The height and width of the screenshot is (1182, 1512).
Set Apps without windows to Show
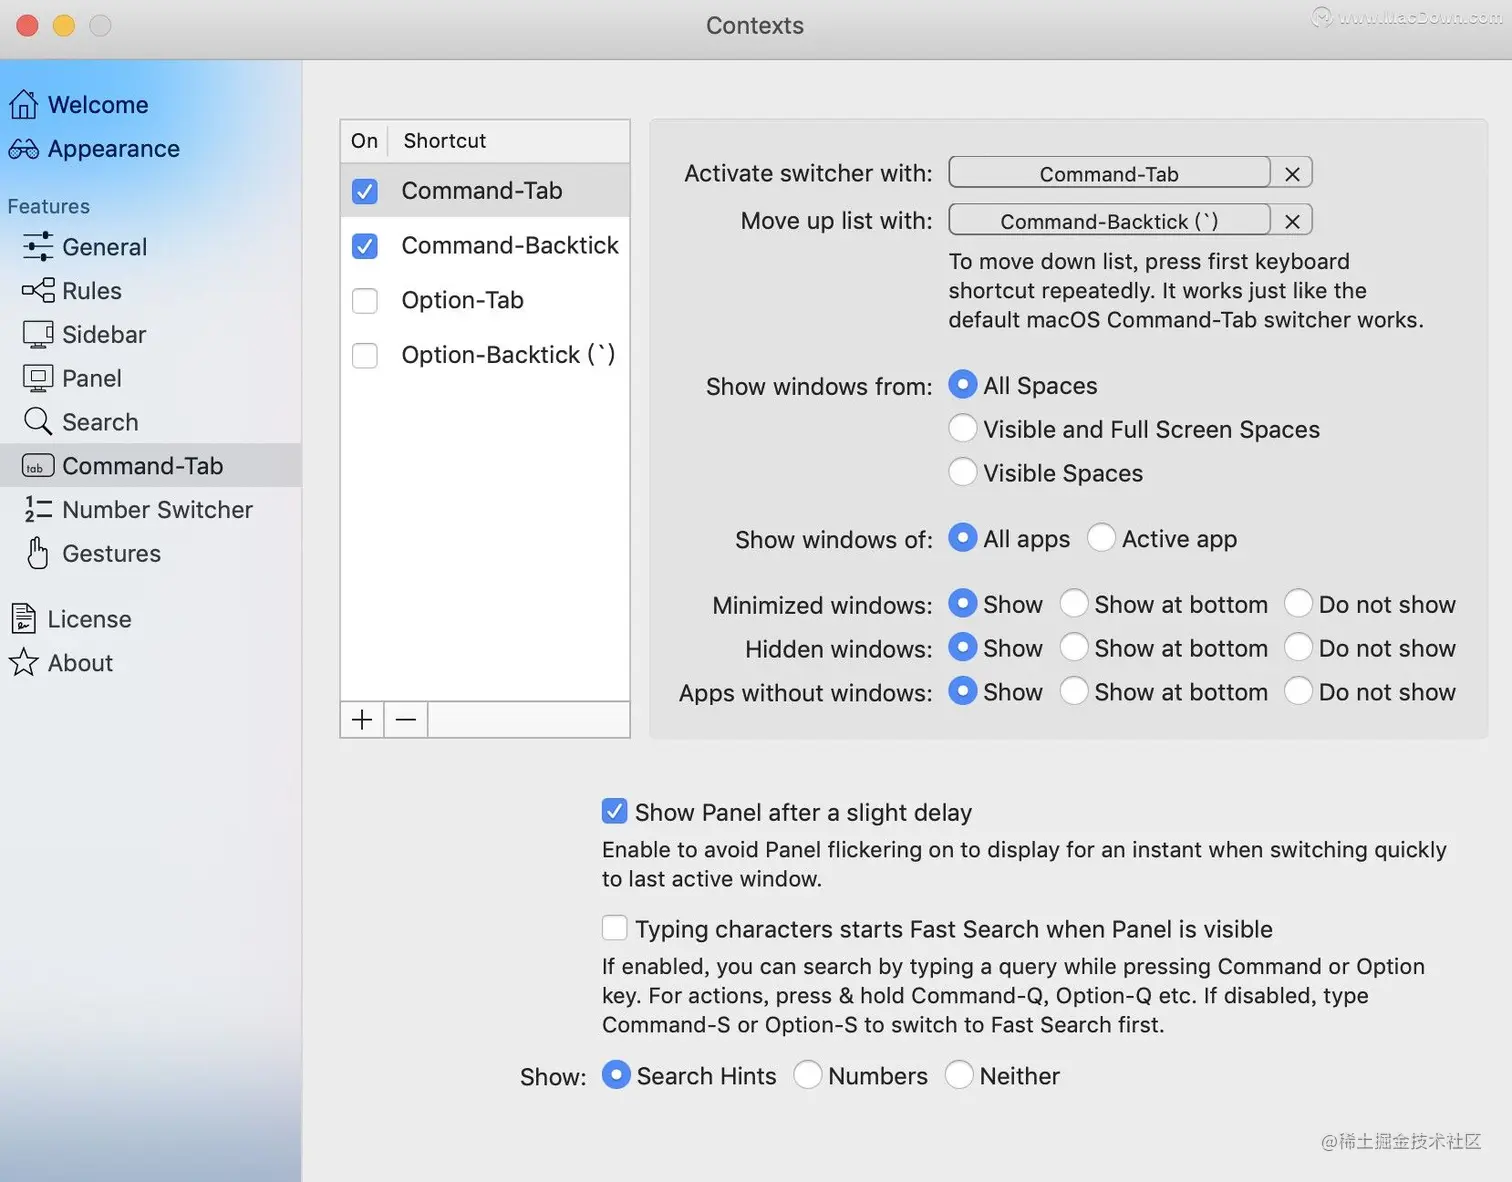(962, 691)
